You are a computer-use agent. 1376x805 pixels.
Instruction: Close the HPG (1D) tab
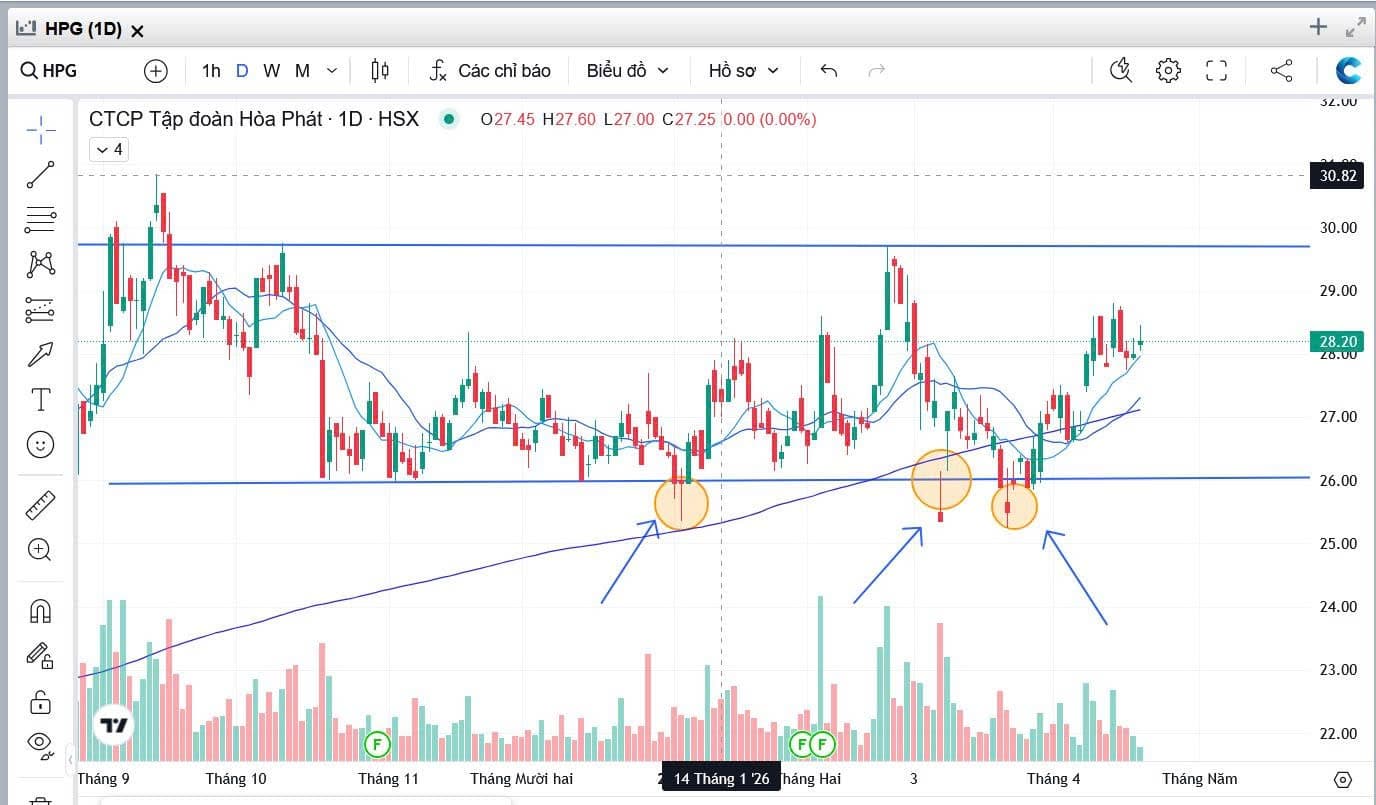pos(138,30)
